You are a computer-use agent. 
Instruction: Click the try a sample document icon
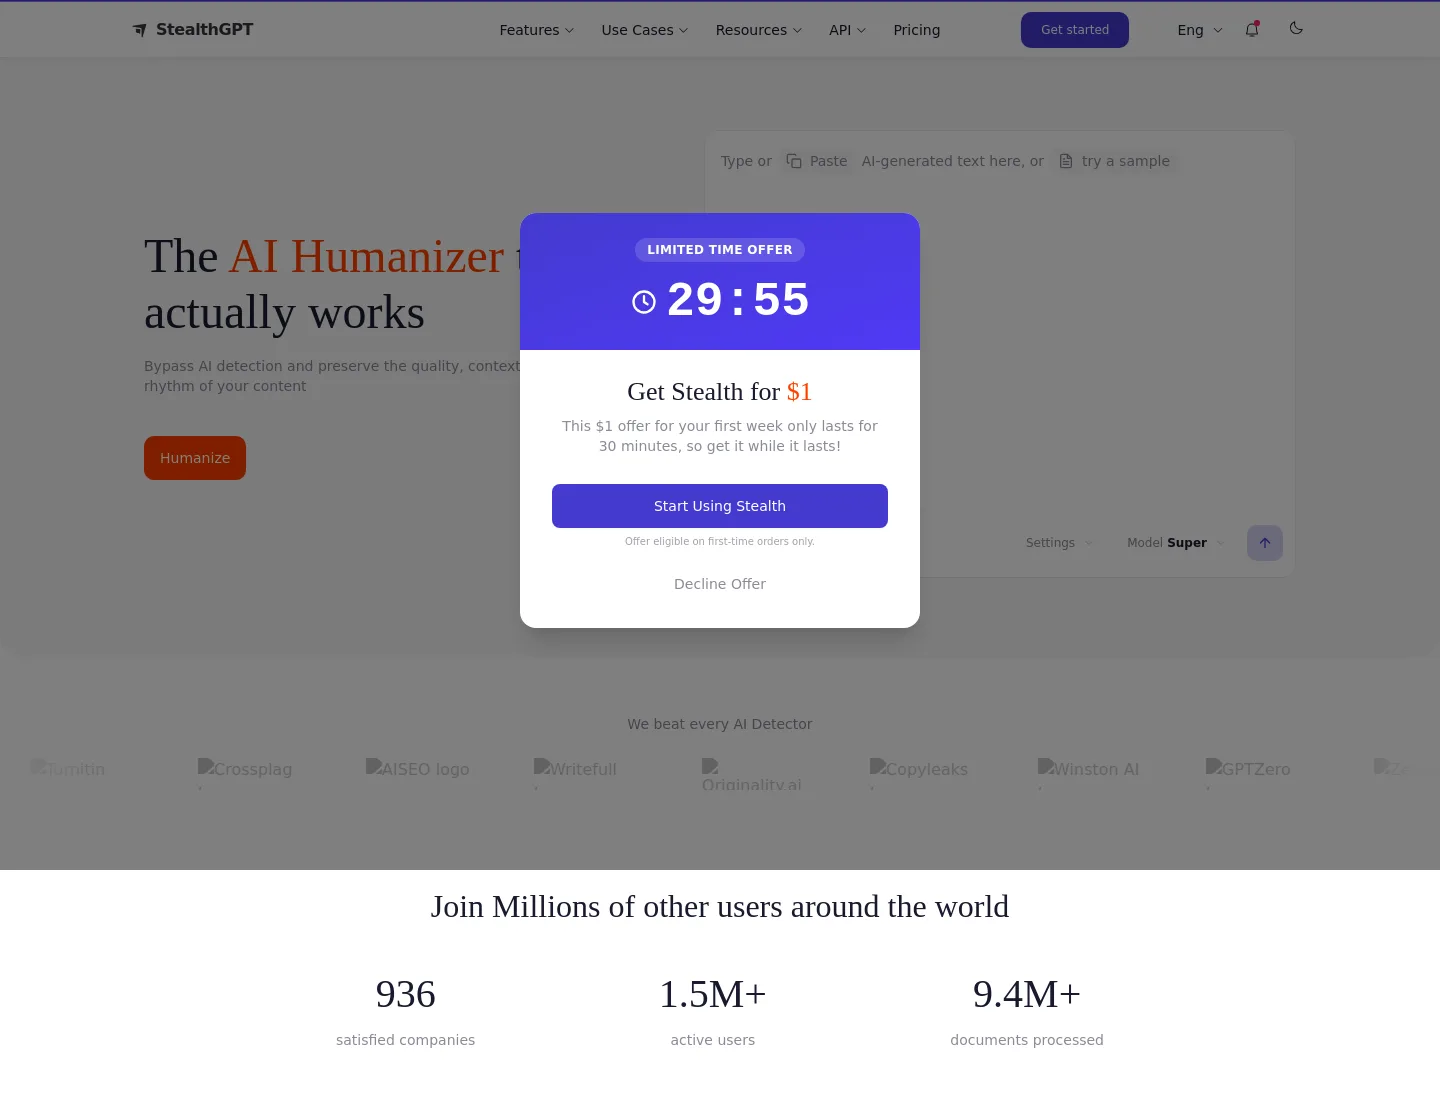click(1066, 161)
